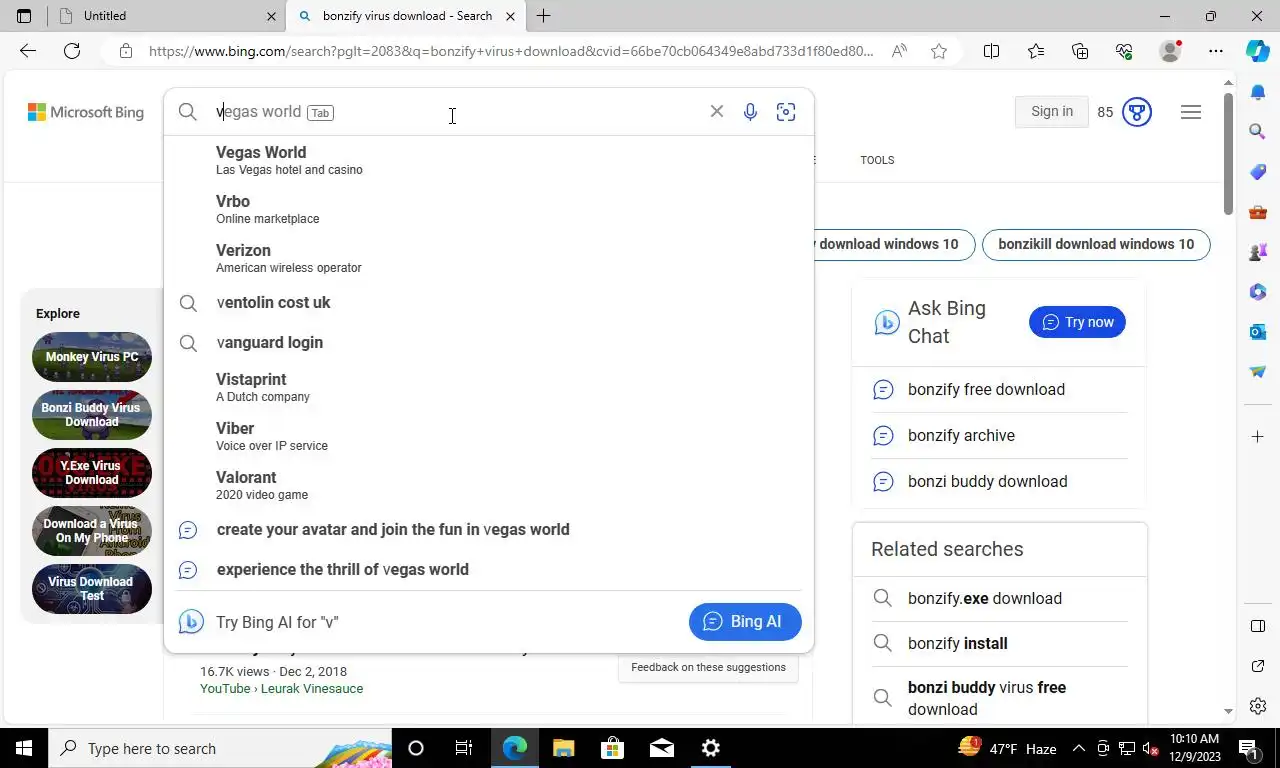Open the Favorites list icon
Viewport: 1280px width, 768px height.
click(1035, 51)
